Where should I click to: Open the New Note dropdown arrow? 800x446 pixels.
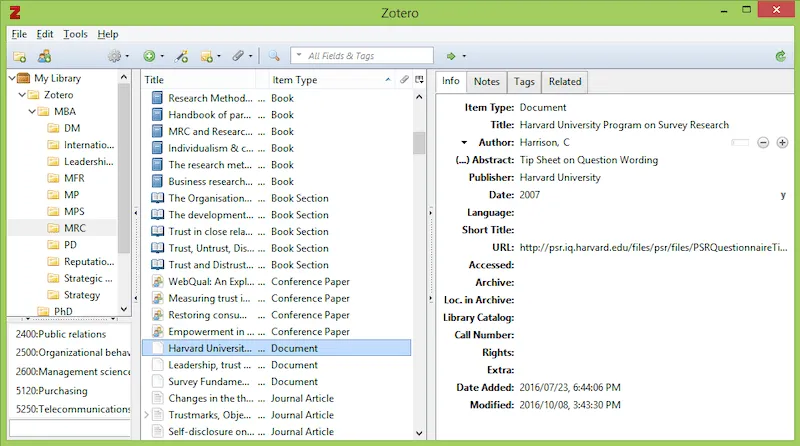(219, 56)
